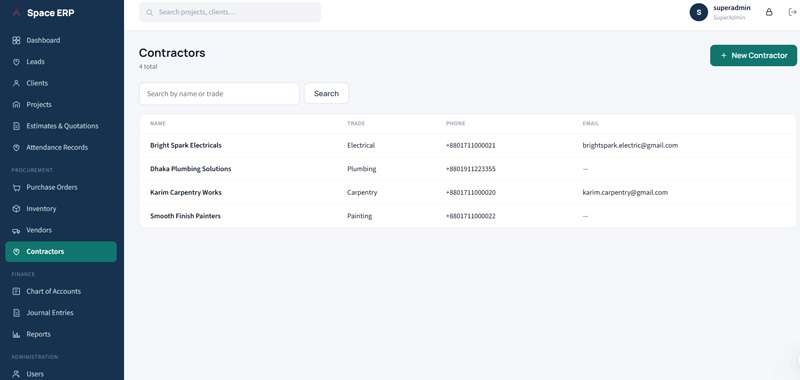This screenshot has width=800, height=380.
Task: Click the '4 total' count label
Action: (148, 67)
